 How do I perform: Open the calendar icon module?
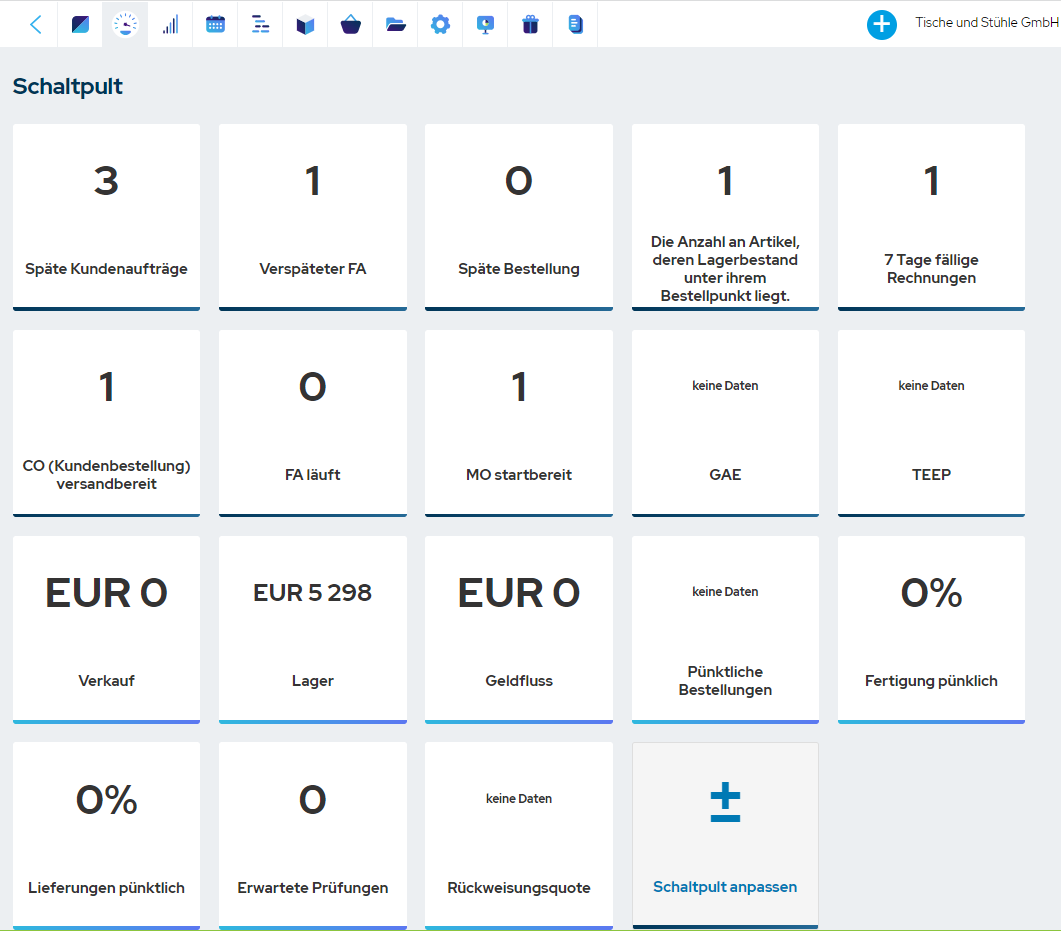pos(215,25)
